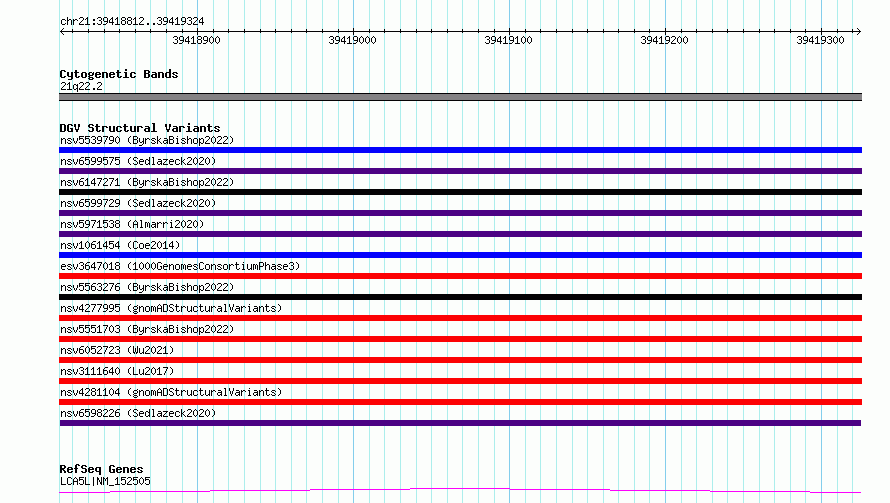The height and width of the screenshot is (503, 890).
Task: Click the red bar for nsv5551703
Action: tap(460, 339)
